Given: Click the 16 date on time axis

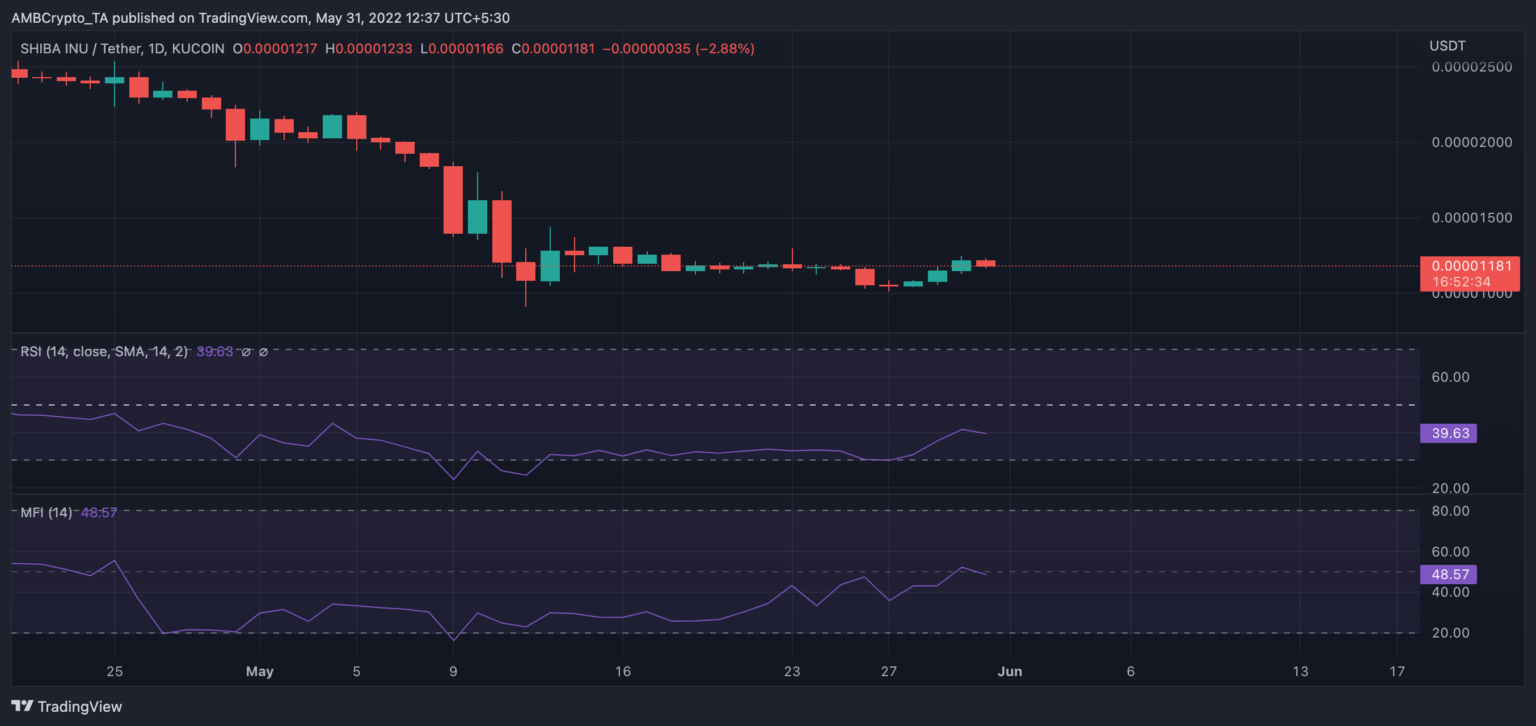Looking at the screenshot, I should pos(623,671).
